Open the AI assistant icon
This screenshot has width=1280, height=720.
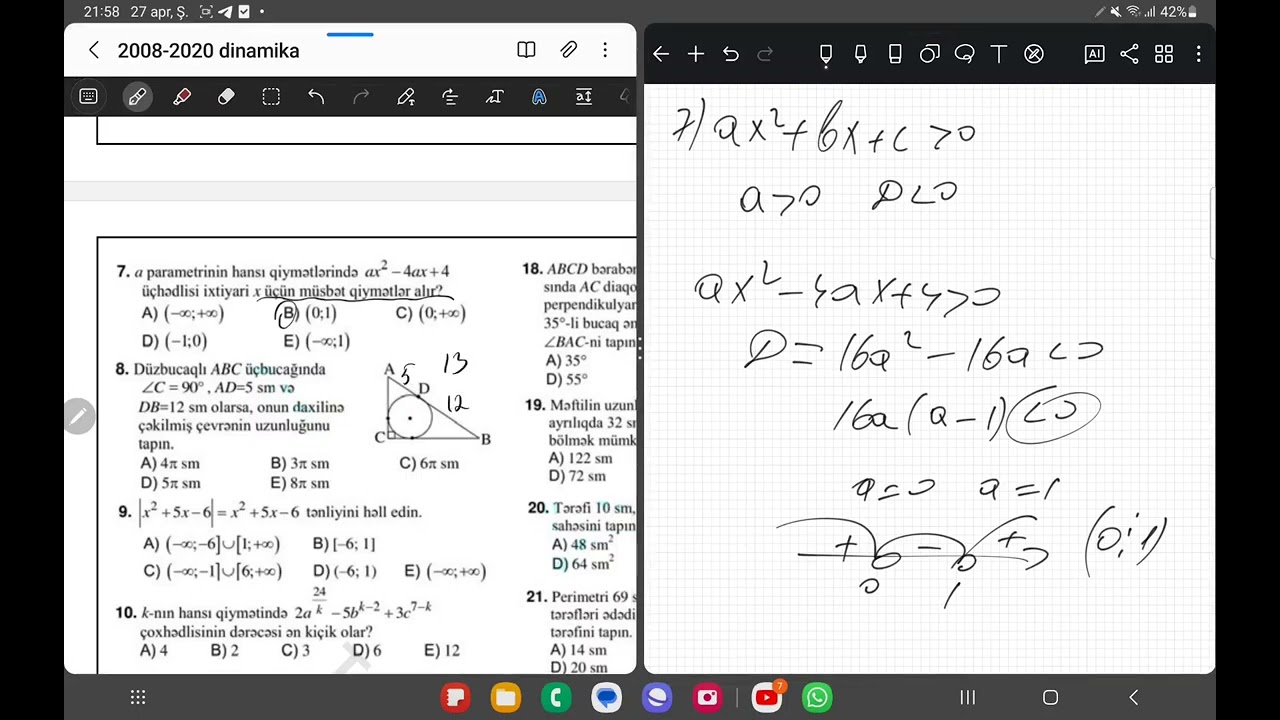point(1094,54)
